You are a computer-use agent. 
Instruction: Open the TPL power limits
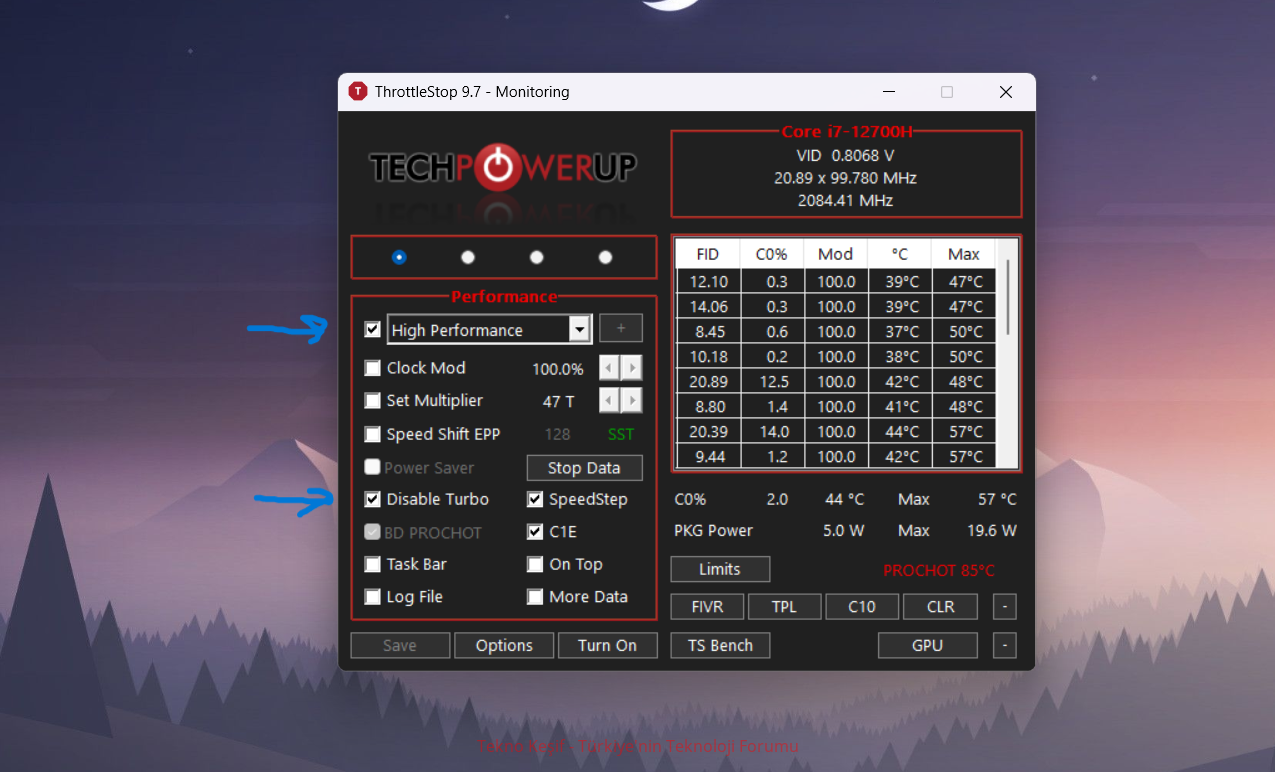coord(784,607)
